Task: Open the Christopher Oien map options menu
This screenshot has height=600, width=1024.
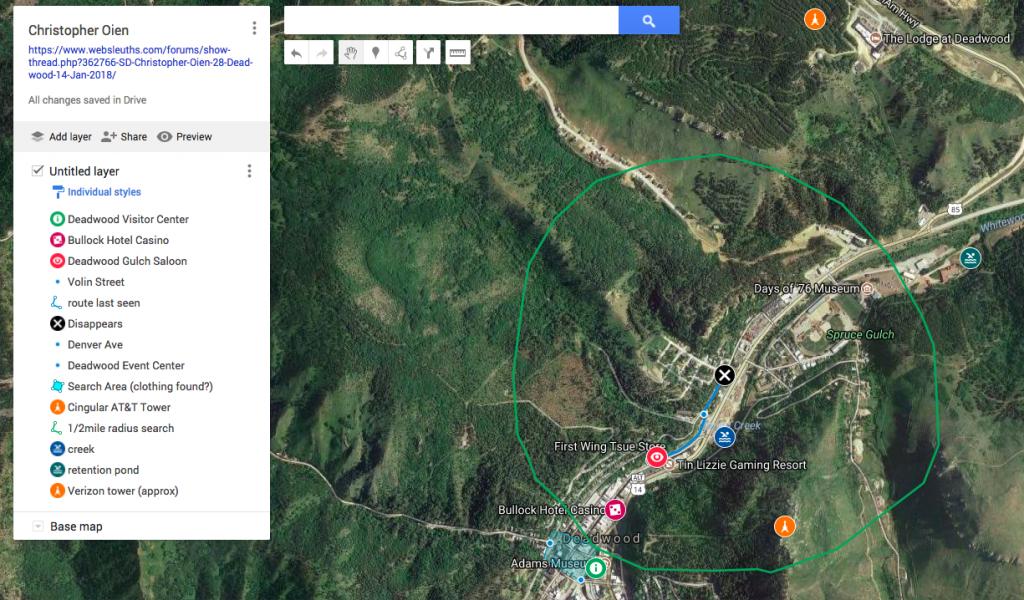Action: (254, 28)
